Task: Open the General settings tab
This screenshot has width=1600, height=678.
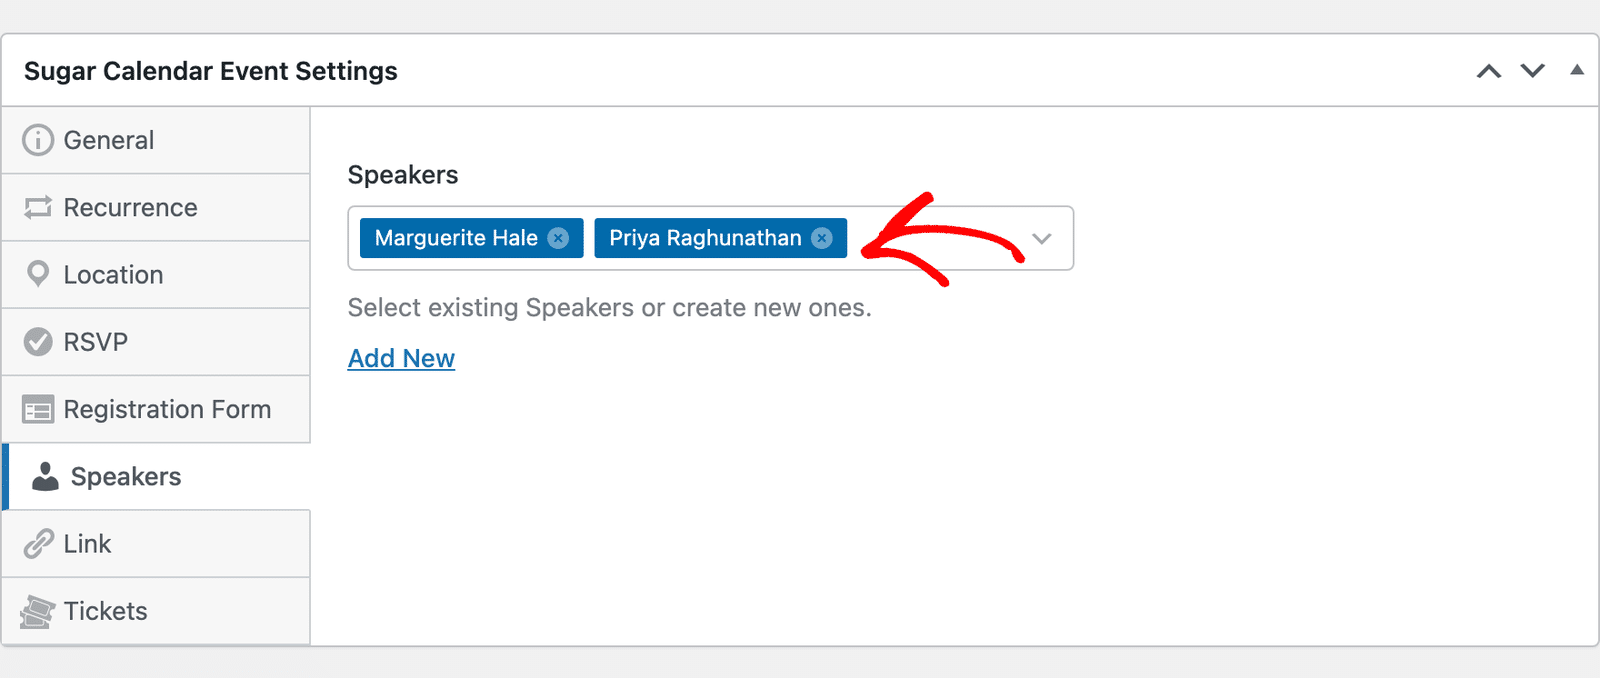Action: coord(156,140)
